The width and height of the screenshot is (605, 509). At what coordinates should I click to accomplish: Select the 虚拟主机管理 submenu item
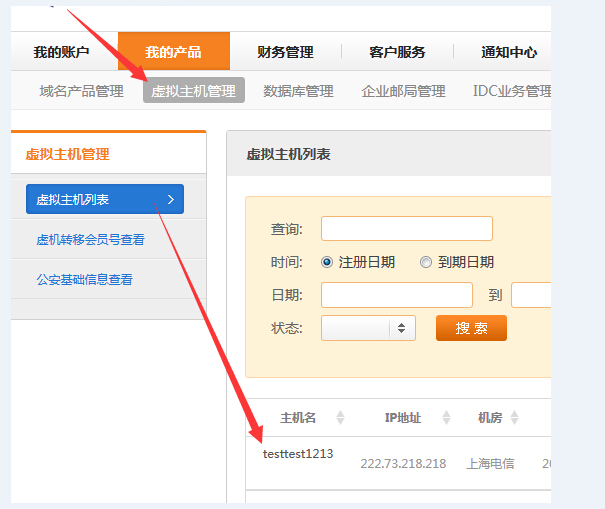194,91
